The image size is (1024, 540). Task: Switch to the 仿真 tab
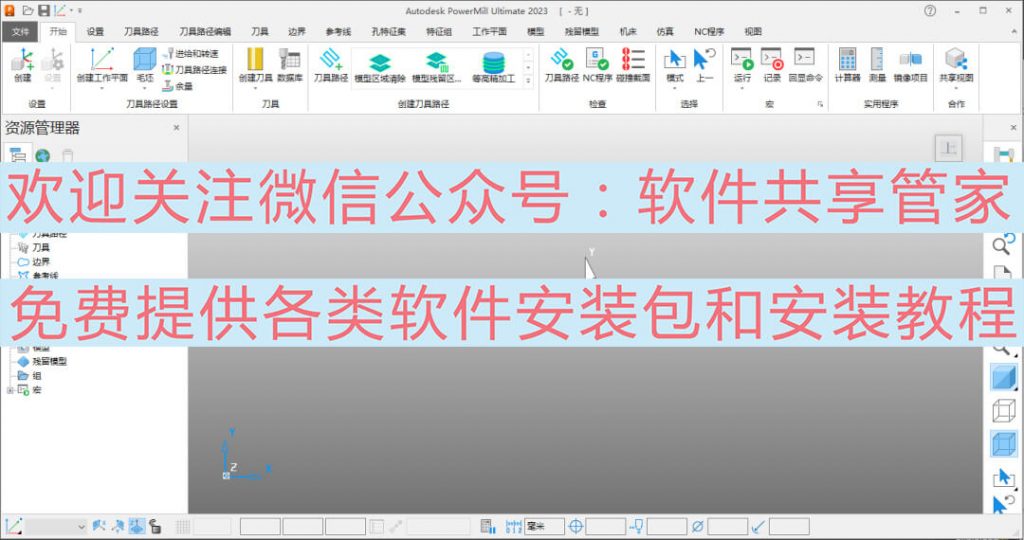pos(665,31)
